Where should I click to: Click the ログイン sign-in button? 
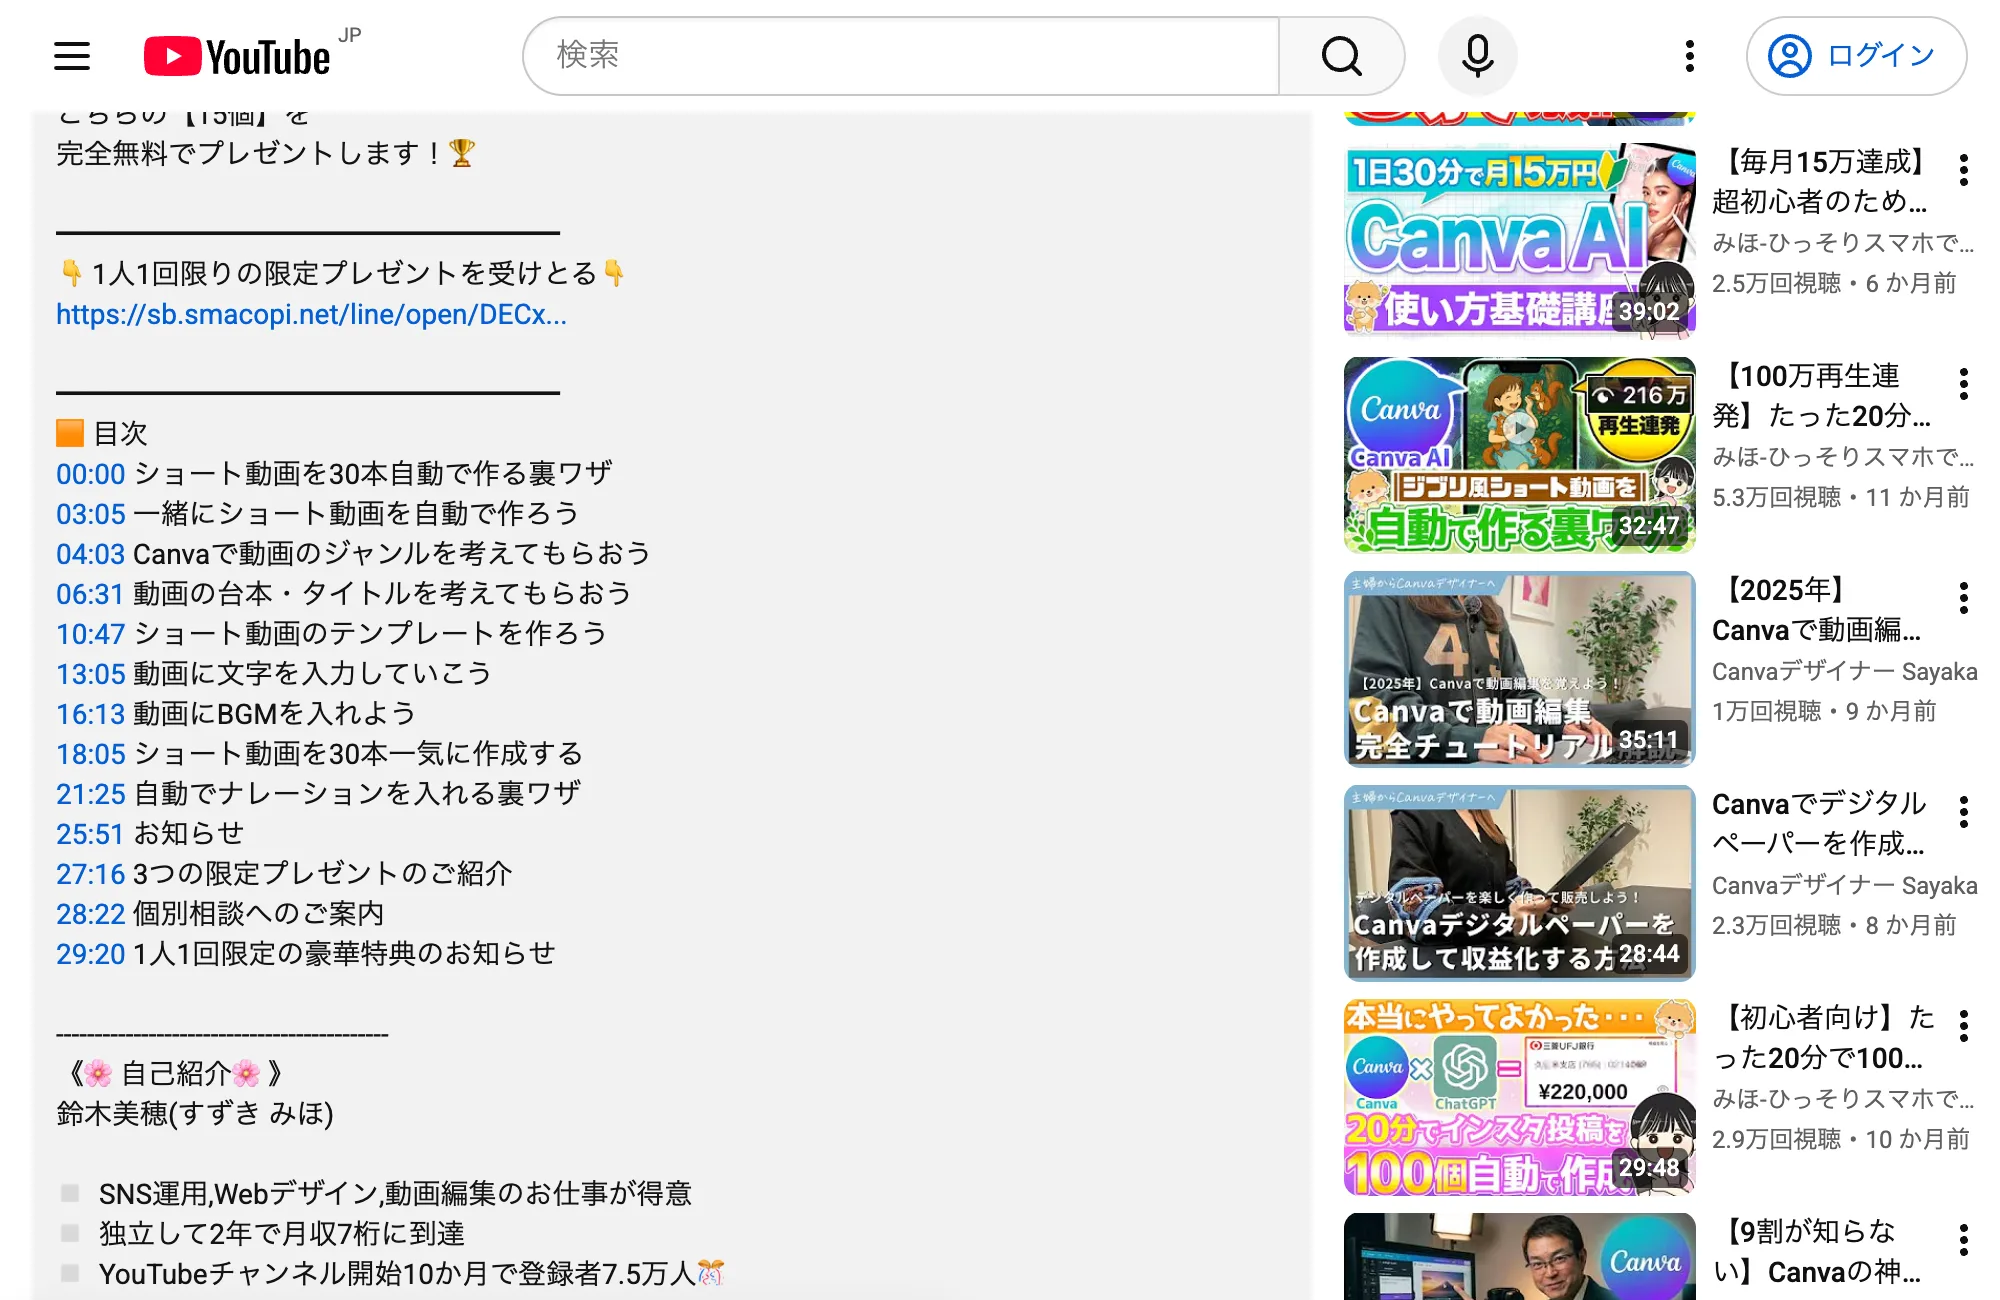pyautogui.click(x=1856, y=56)
